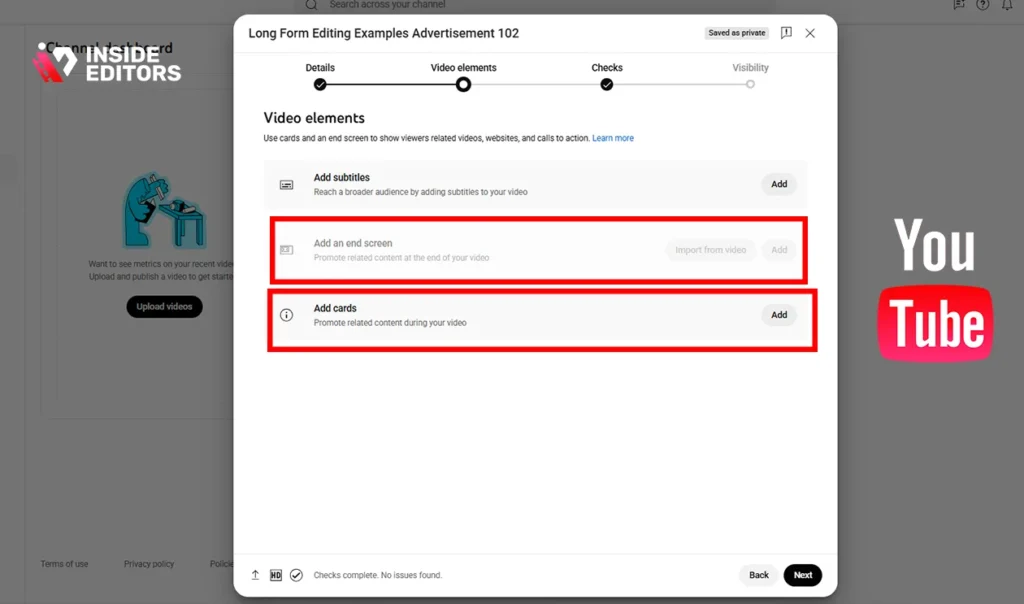Click the checks complete checkmark icon
1024x604 pixels.
(296, 575)
